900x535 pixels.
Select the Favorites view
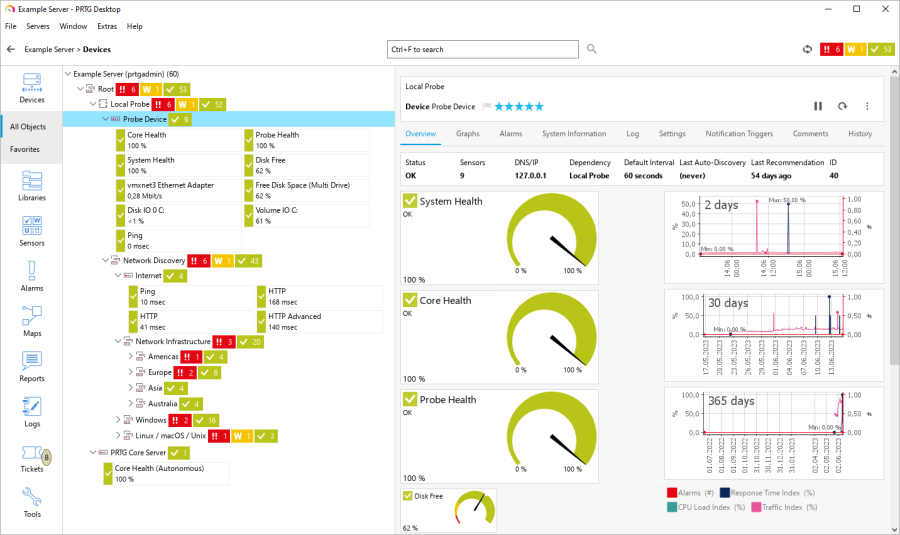pos(26,149)
